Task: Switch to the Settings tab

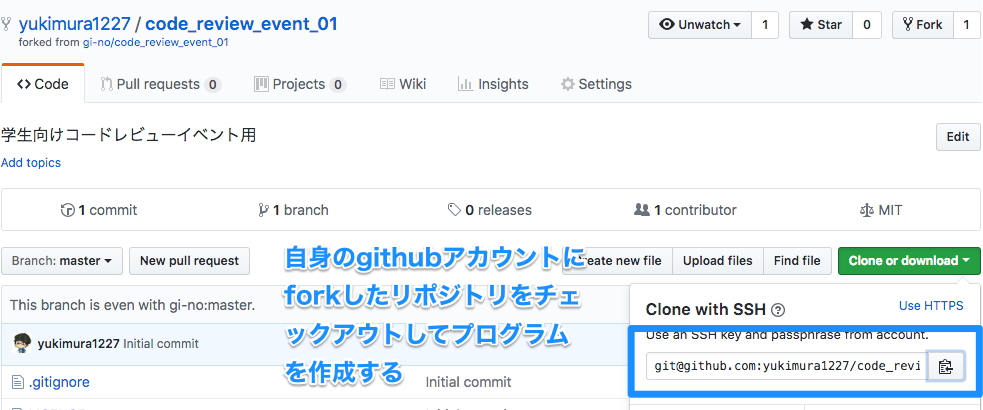Action: click(x=596, y=84)
